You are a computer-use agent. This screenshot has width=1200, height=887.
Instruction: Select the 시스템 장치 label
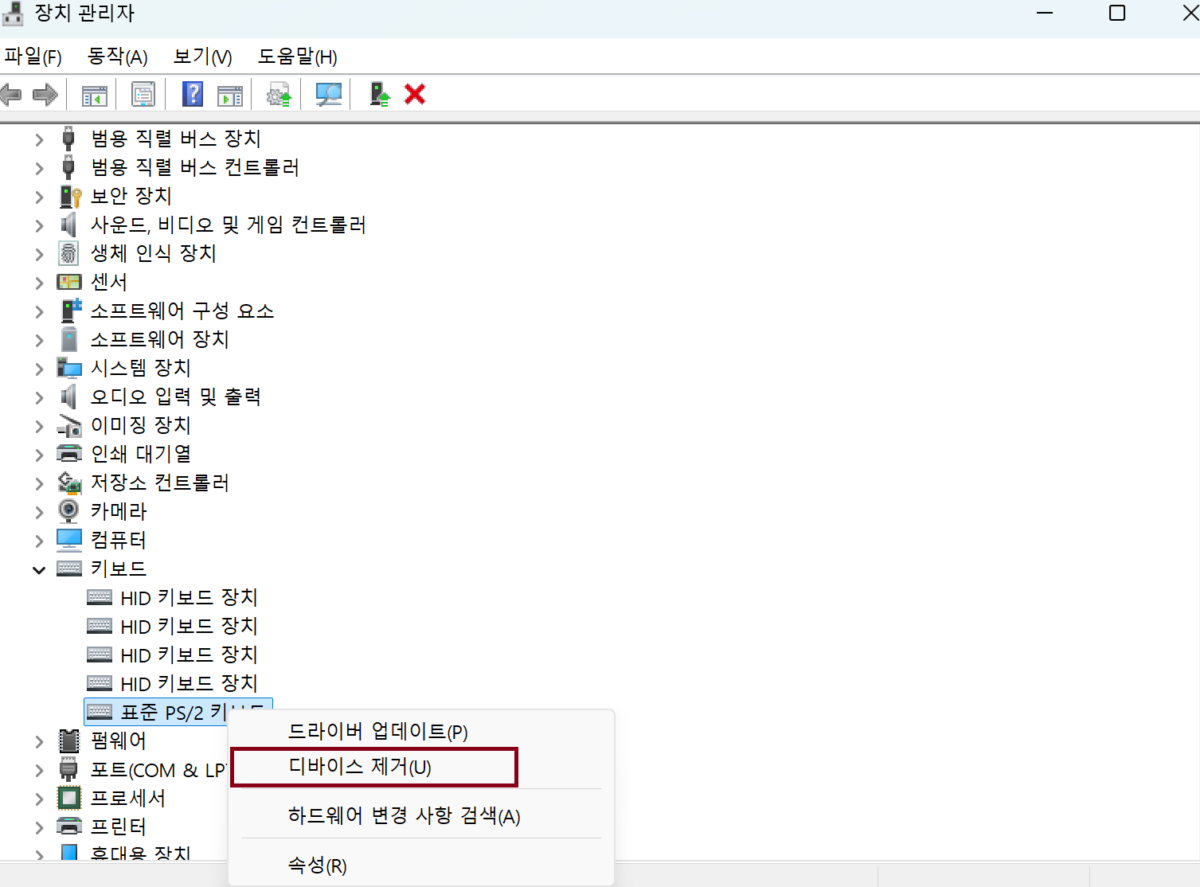click(x=141, y=368)
